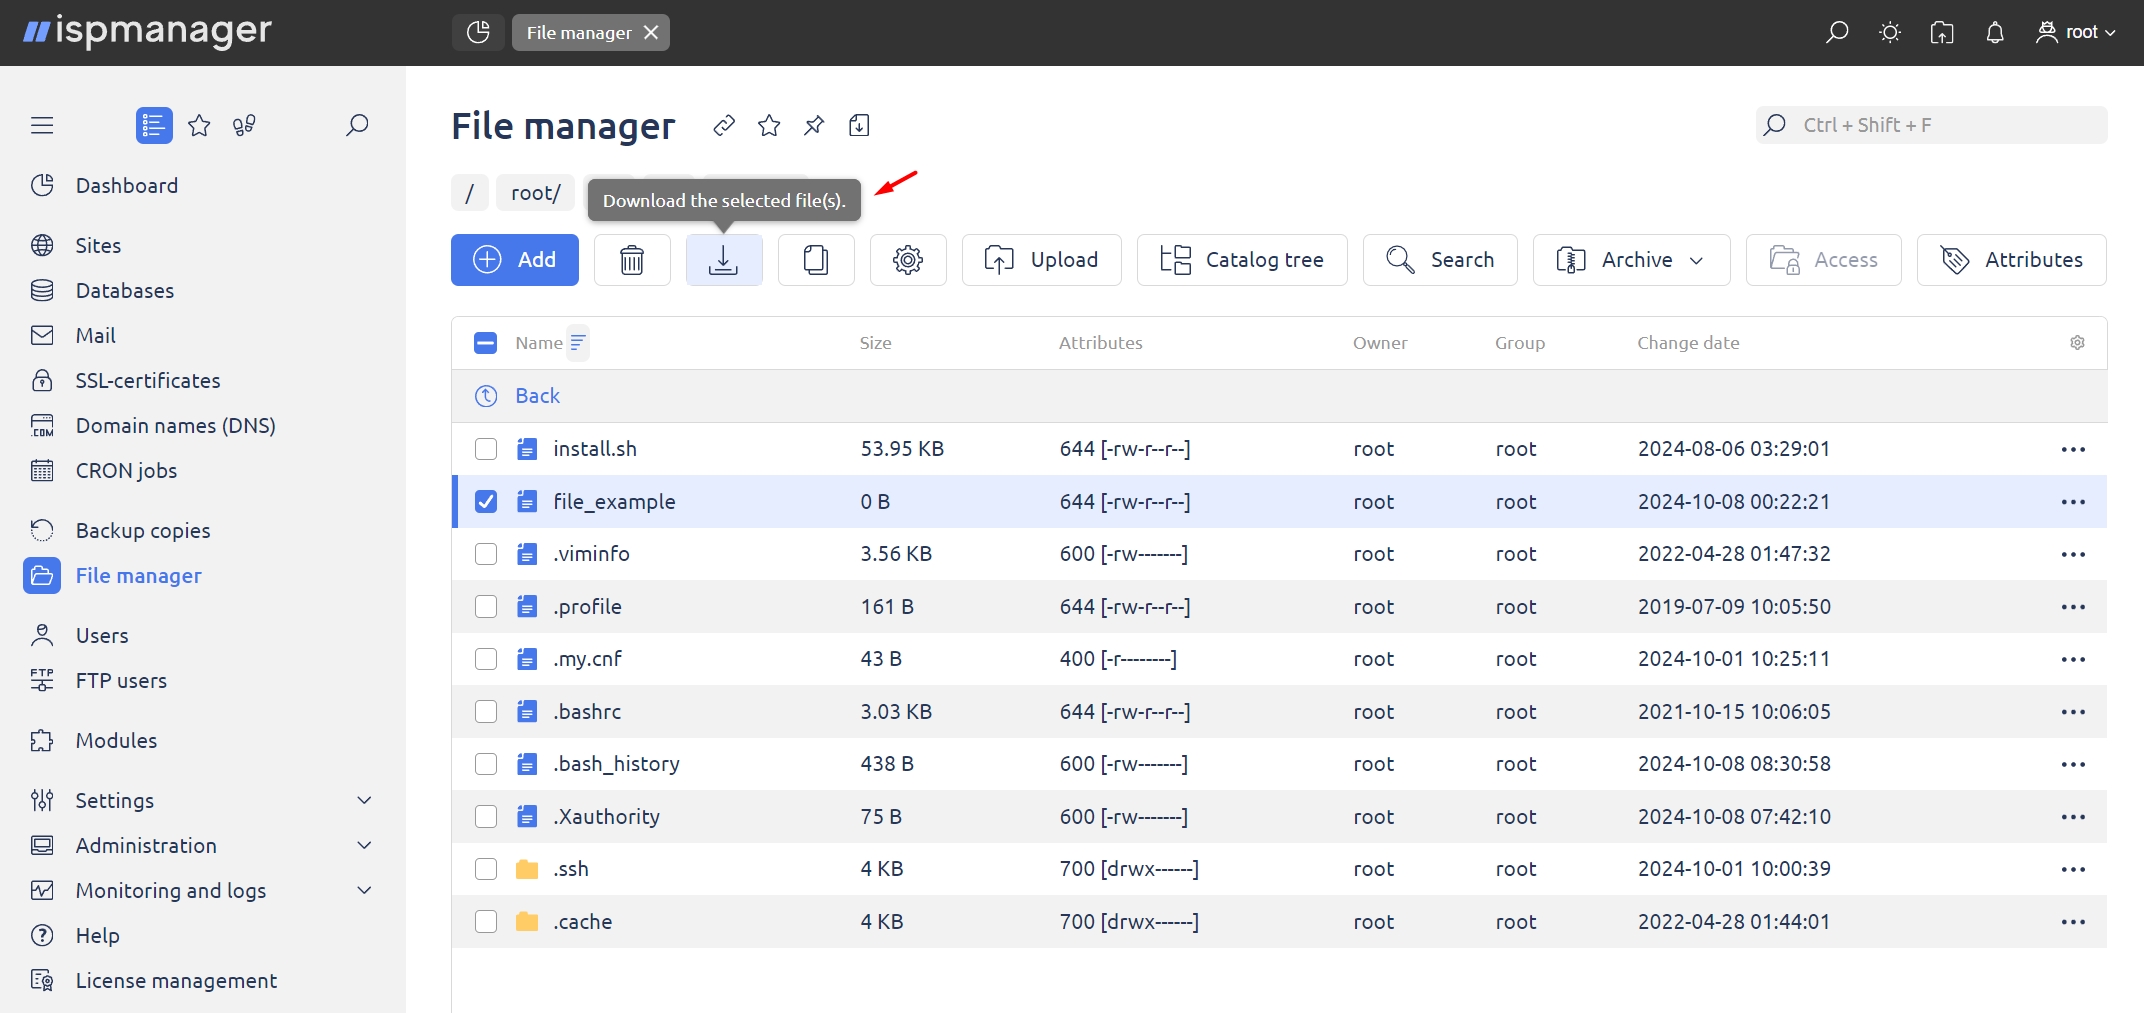Click the ispmanager logo

[147, 32]
